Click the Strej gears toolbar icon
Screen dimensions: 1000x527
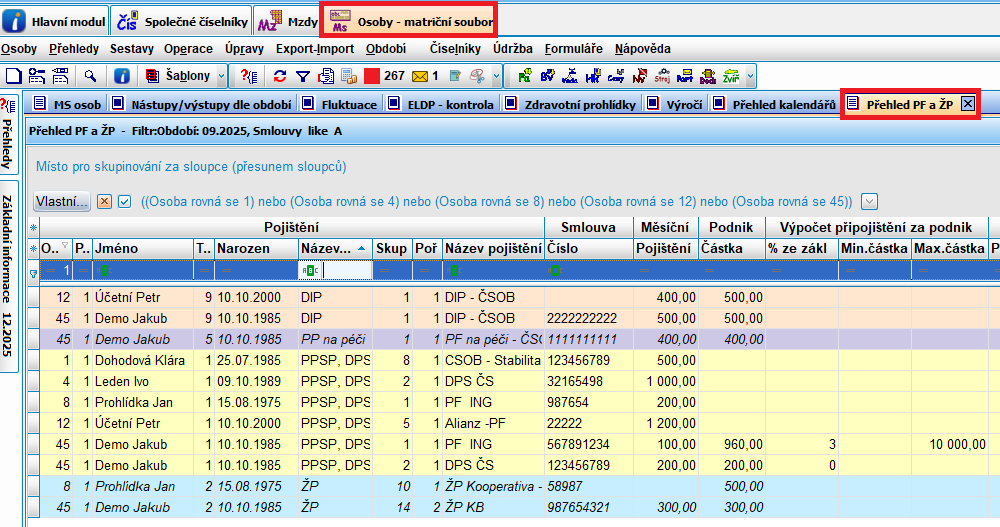point(662,75)
